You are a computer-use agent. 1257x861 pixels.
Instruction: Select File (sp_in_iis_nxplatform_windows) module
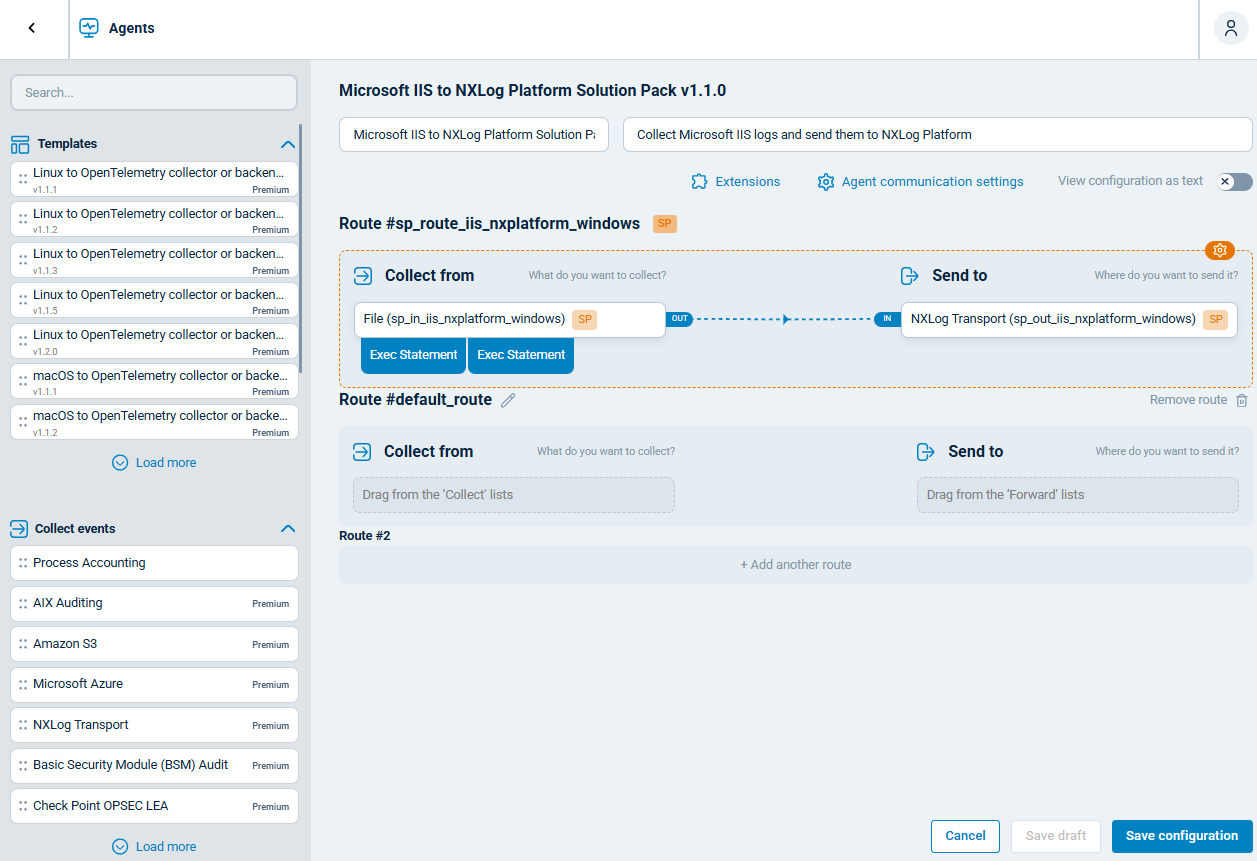click(510, 320)
